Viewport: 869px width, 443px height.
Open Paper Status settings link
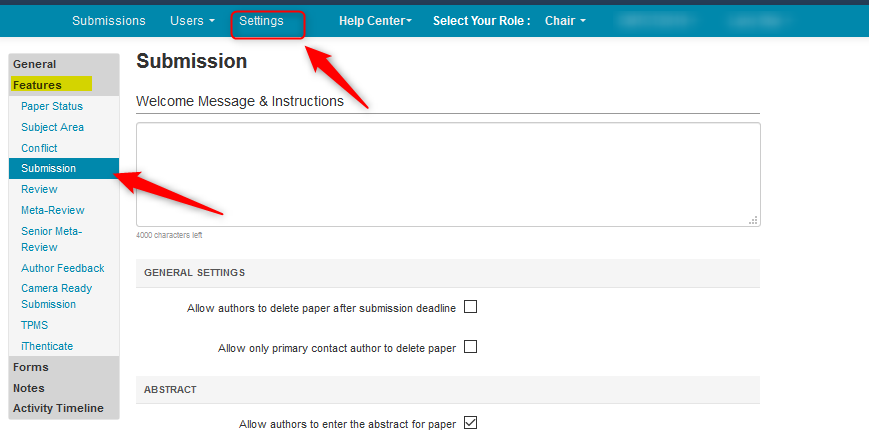[52, 106]
